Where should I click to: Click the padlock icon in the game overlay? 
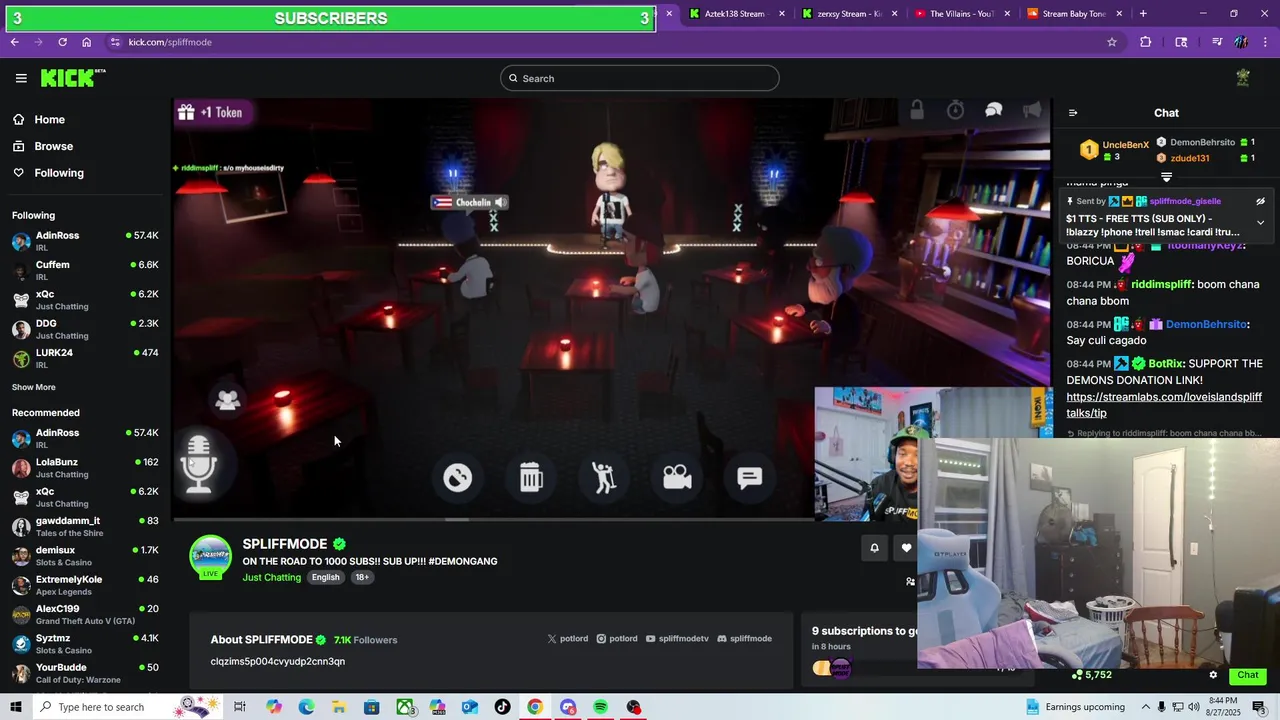[x=917, y=110]
